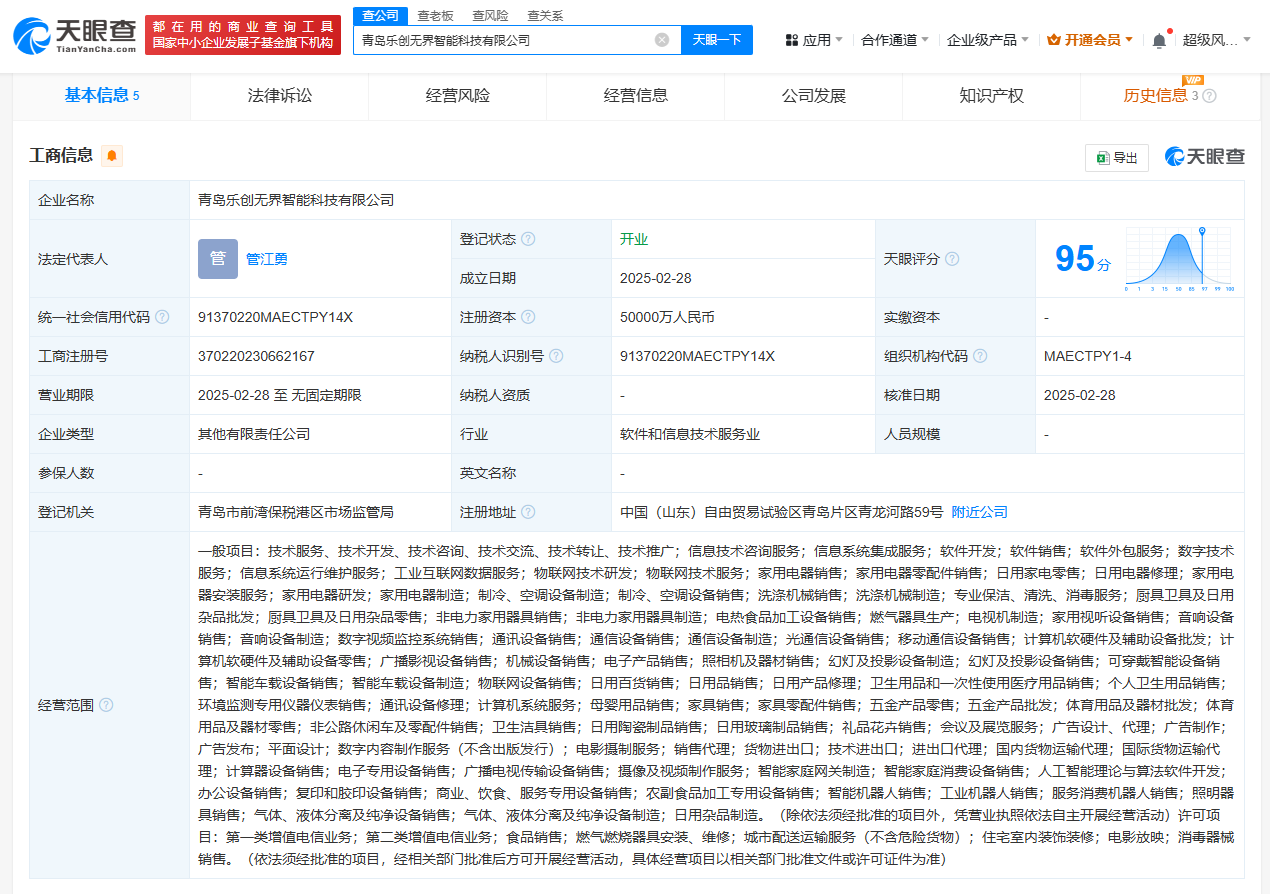
Task: Switch to the 法律诉讼 tab
Action: click(x=280, y=96)
